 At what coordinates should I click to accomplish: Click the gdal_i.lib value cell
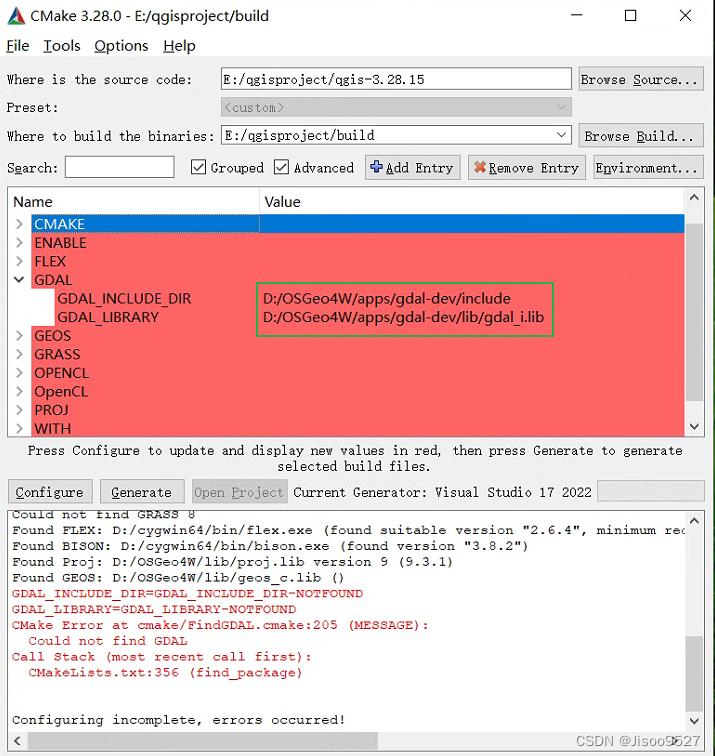[x=403, y=317]
